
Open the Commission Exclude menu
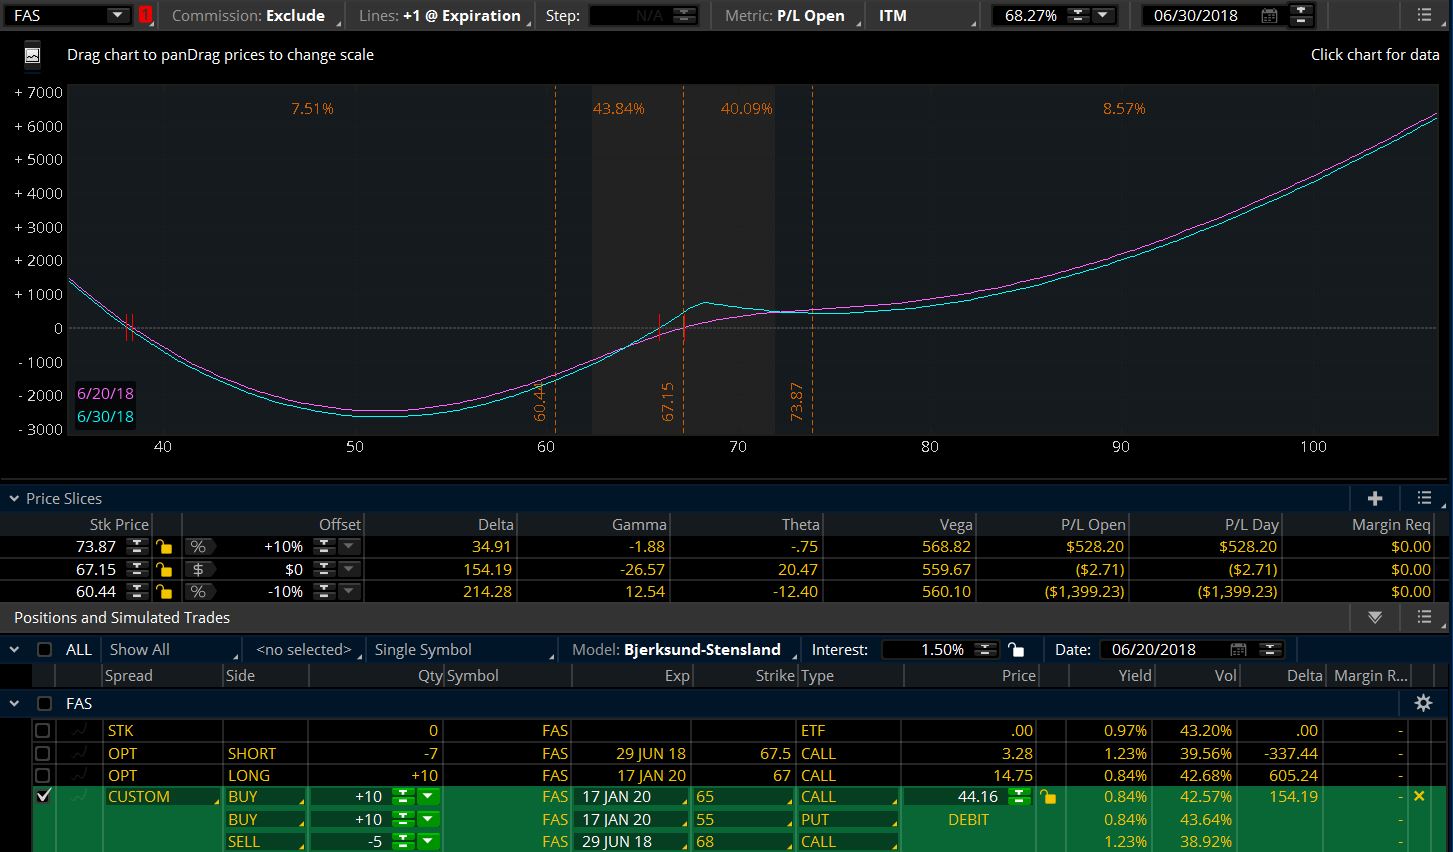pyautogui.click(x=249, y=16)
